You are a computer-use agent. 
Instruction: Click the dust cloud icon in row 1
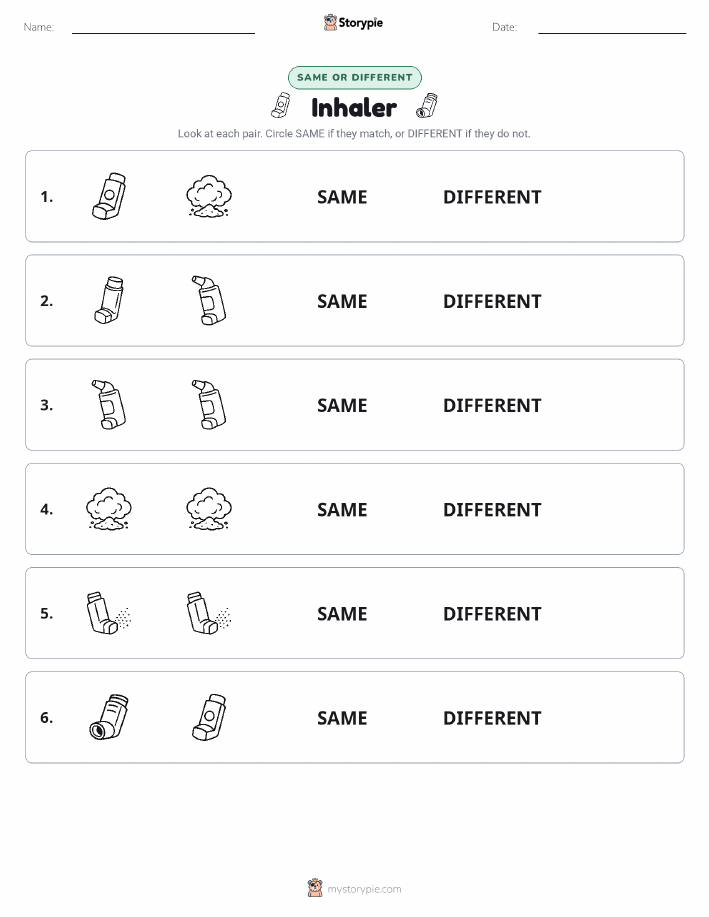(209, 196)
